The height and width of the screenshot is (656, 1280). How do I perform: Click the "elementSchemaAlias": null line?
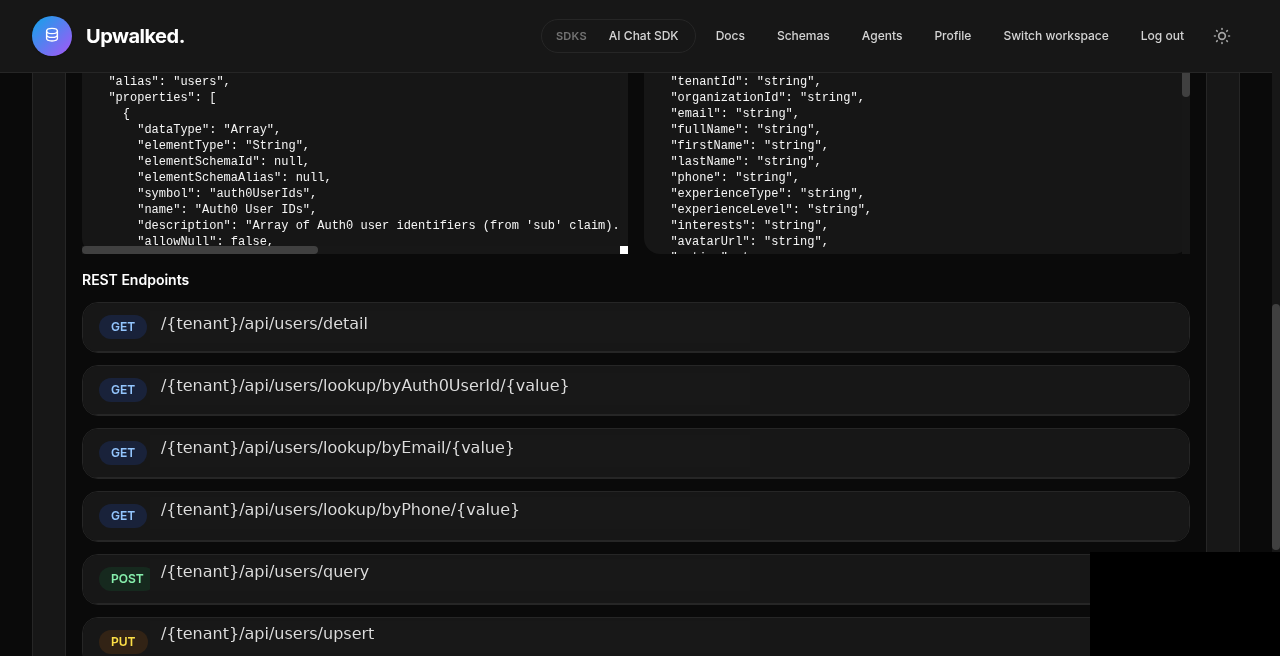click(x=234, y=178)
